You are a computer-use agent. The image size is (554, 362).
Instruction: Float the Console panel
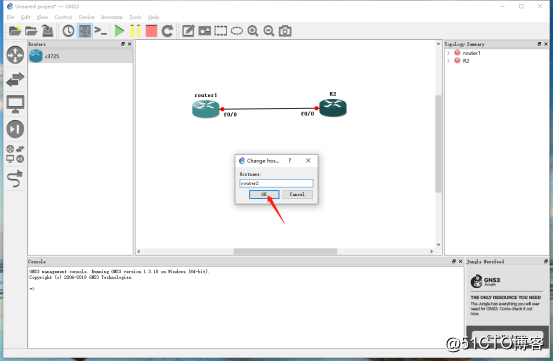point(454,262)
